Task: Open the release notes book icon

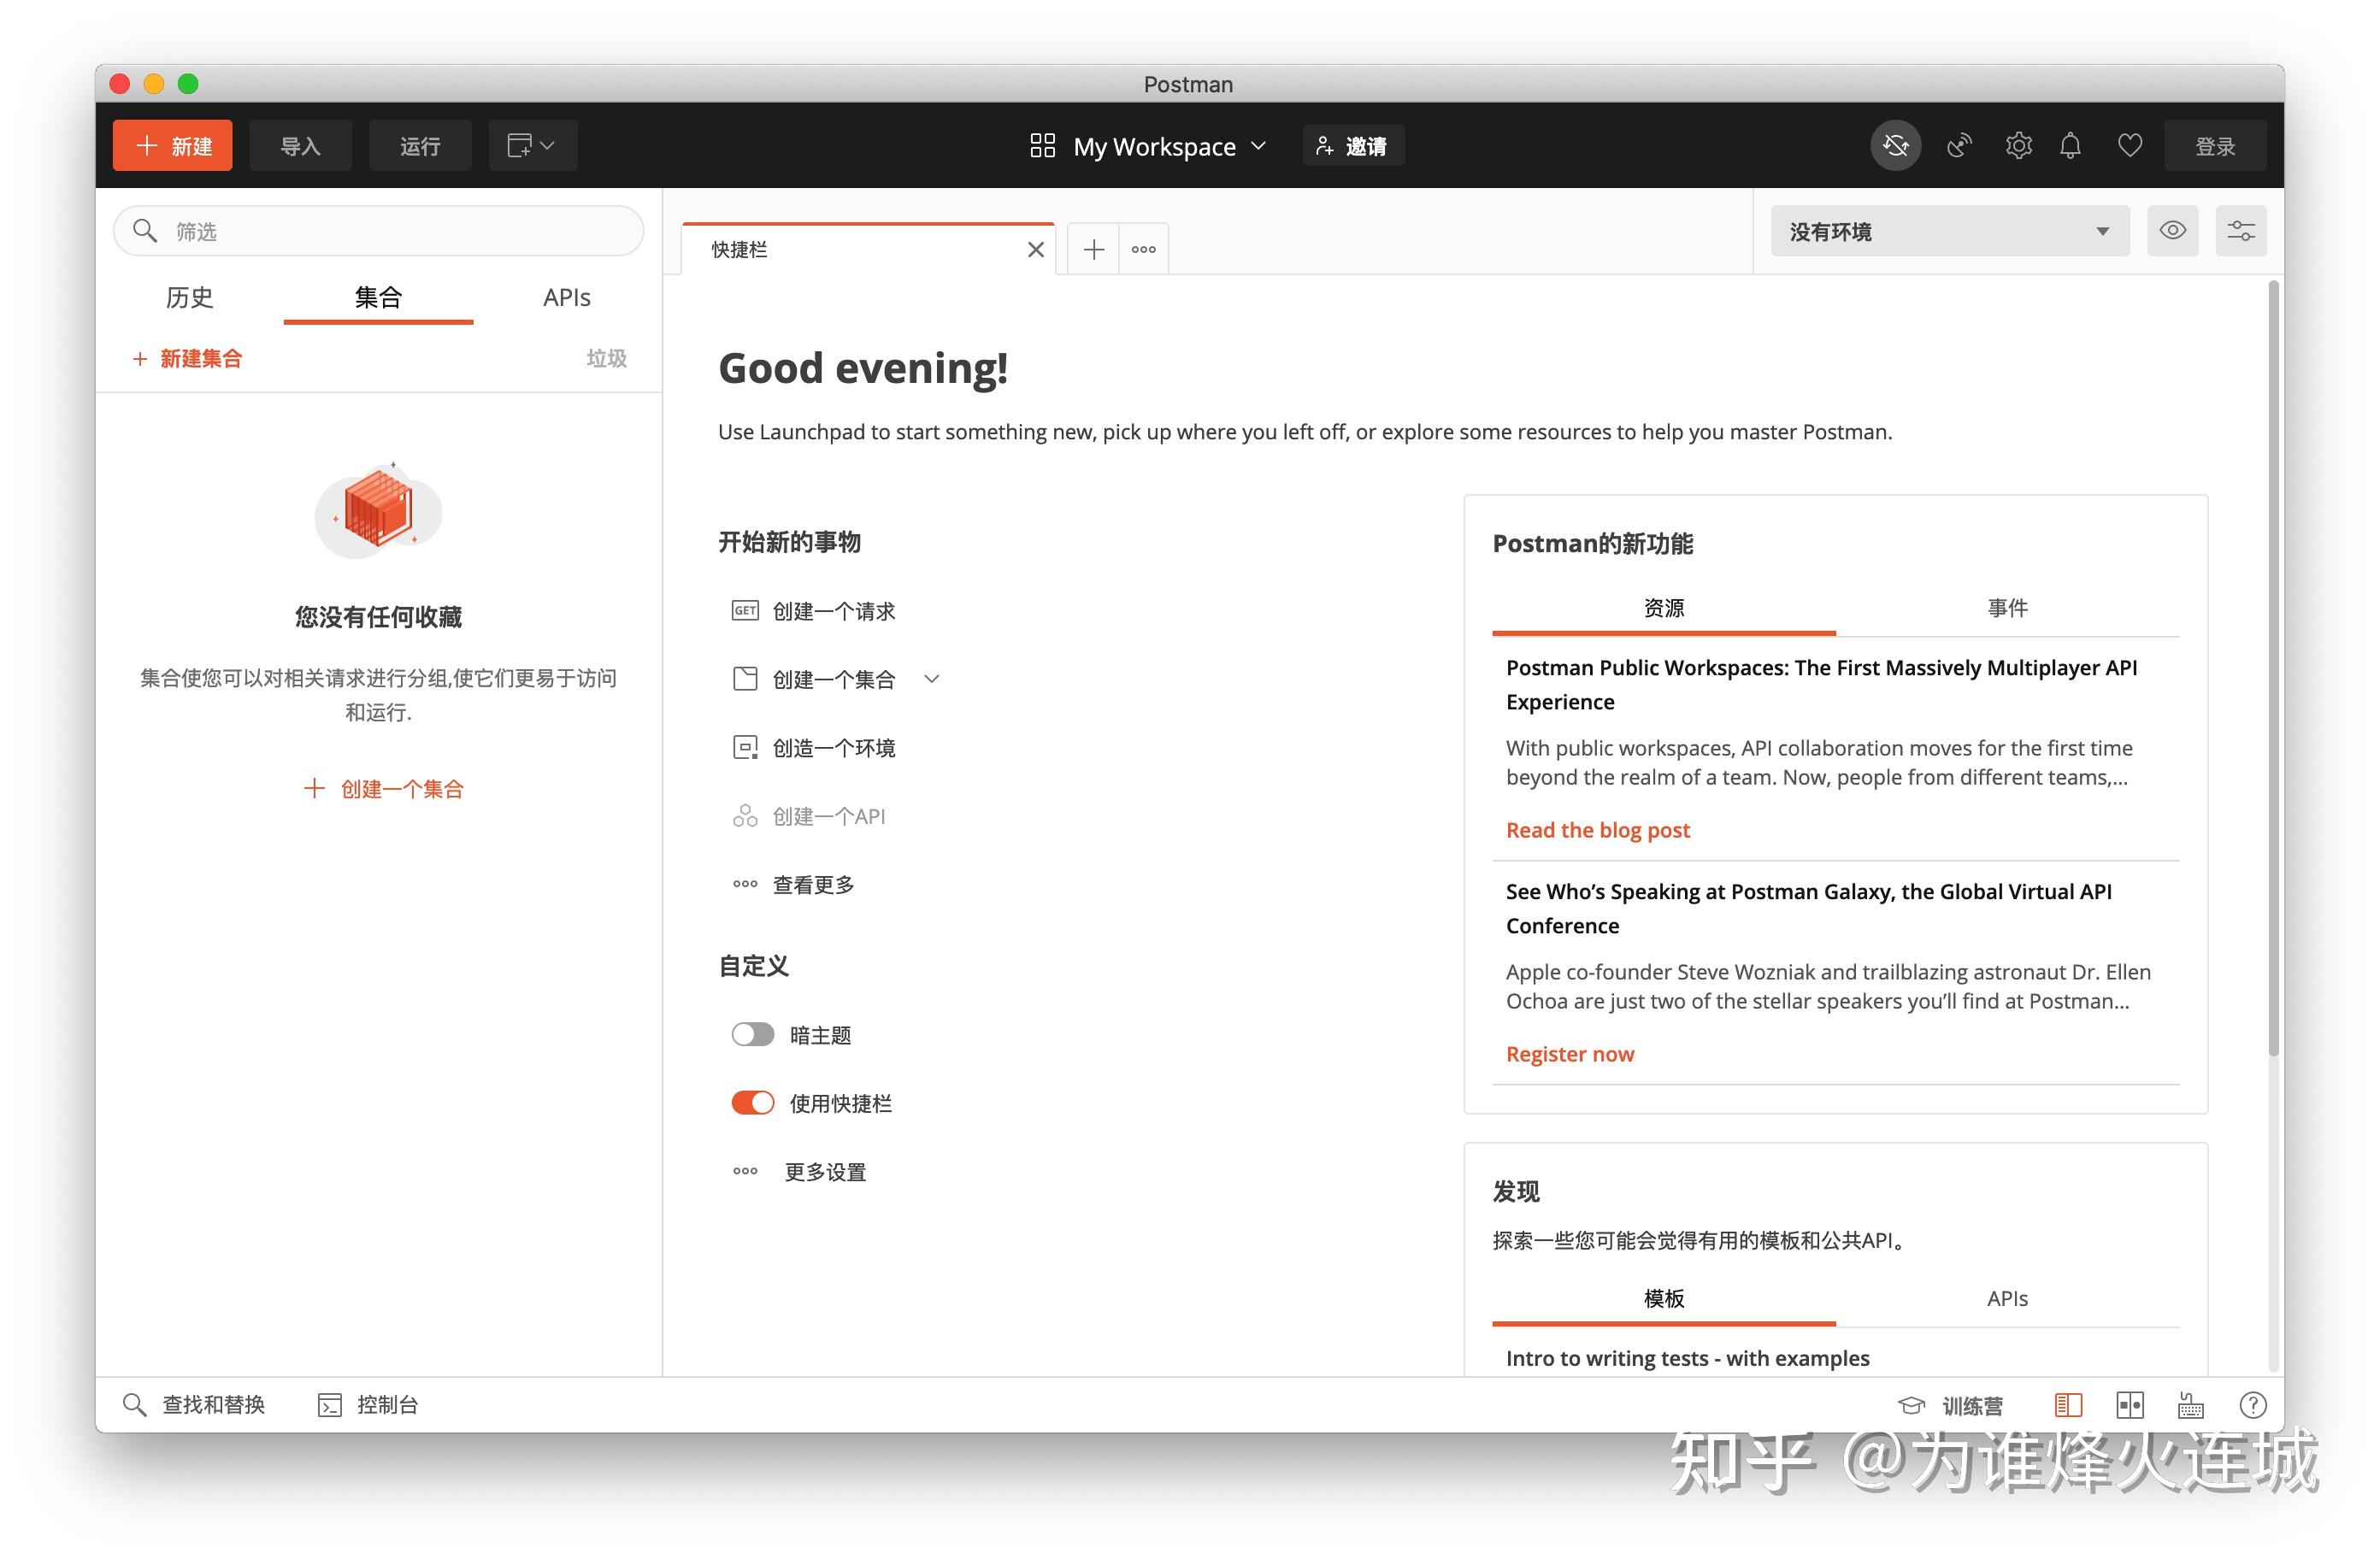Action: click(2067, 1404)
